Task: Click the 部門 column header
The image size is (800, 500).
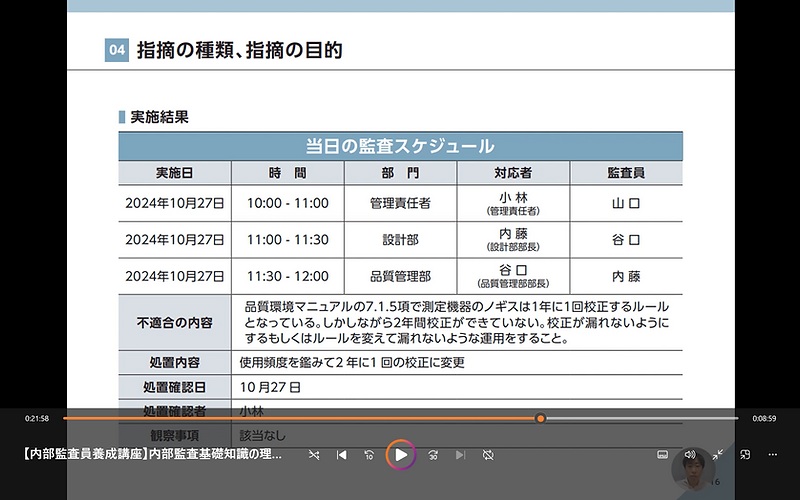Action: 401,173
